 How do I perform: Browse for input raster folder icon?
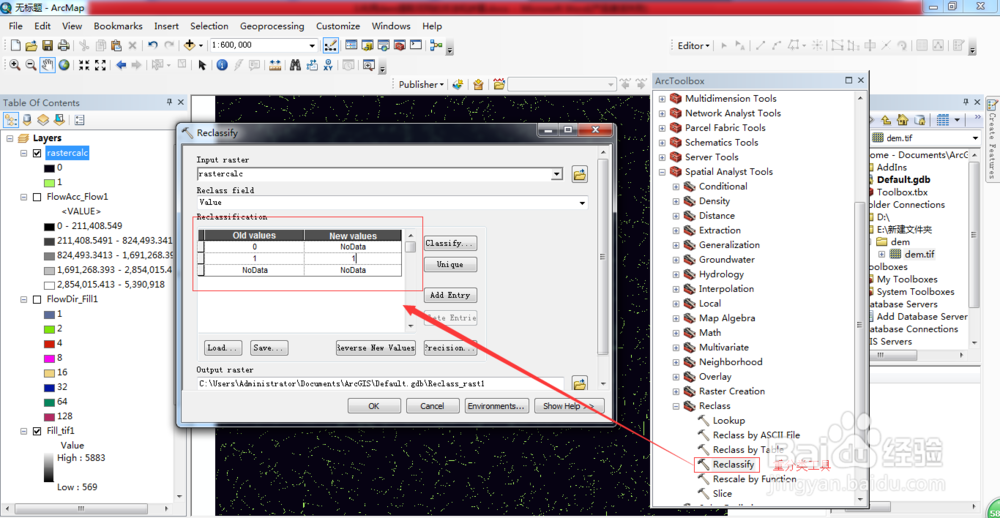tap(580, 174)
